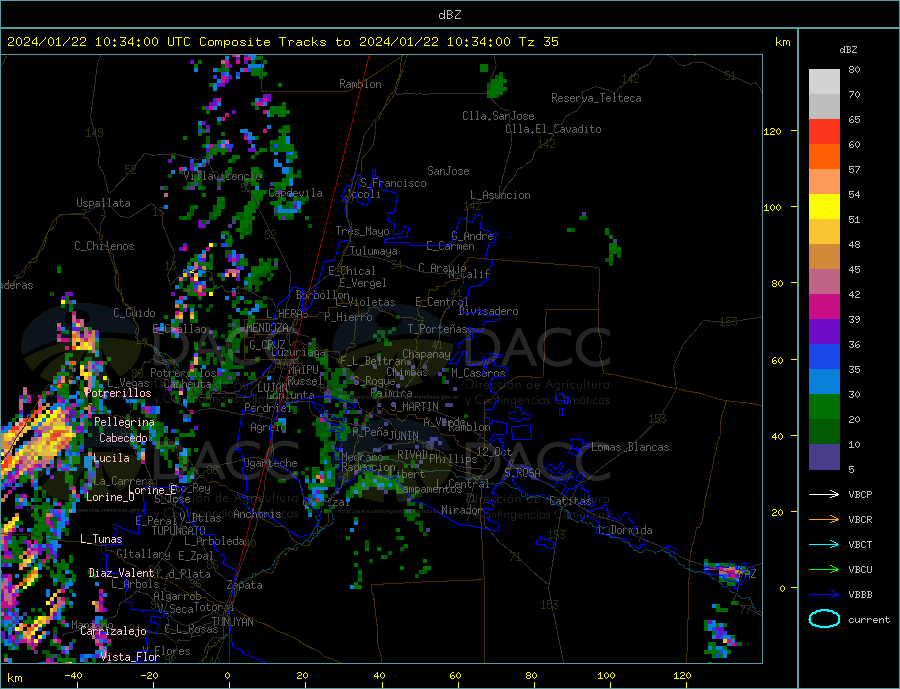The width and height of the screenshot is (900, 689).
Task: Click the TUNUYAN map label
Action: tap(232, 622)
